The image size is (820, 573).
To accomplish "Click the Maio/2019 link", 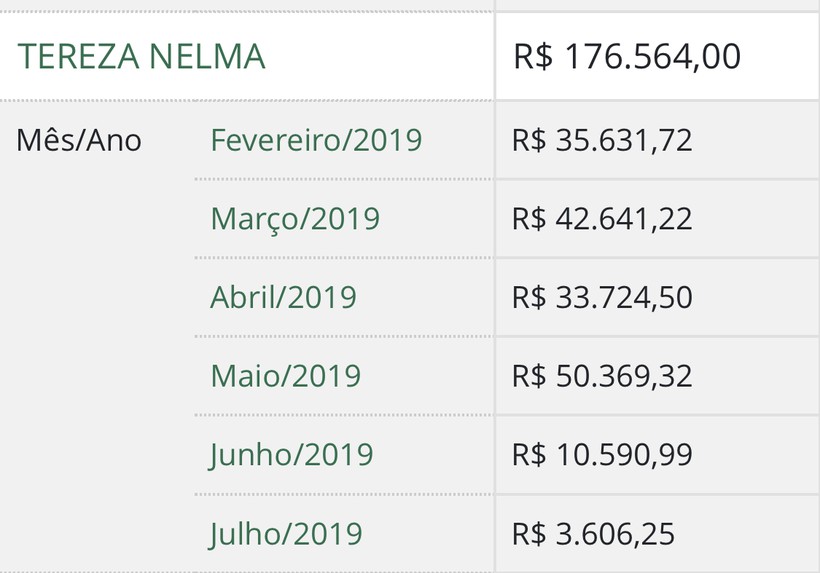I will (x=286, y=376).
